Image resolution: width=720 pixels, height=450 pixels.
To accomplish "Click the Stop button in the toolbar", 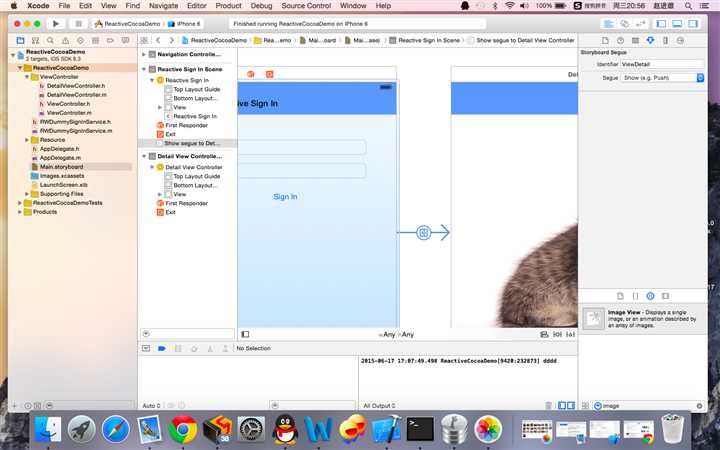I will pos(79,23).
